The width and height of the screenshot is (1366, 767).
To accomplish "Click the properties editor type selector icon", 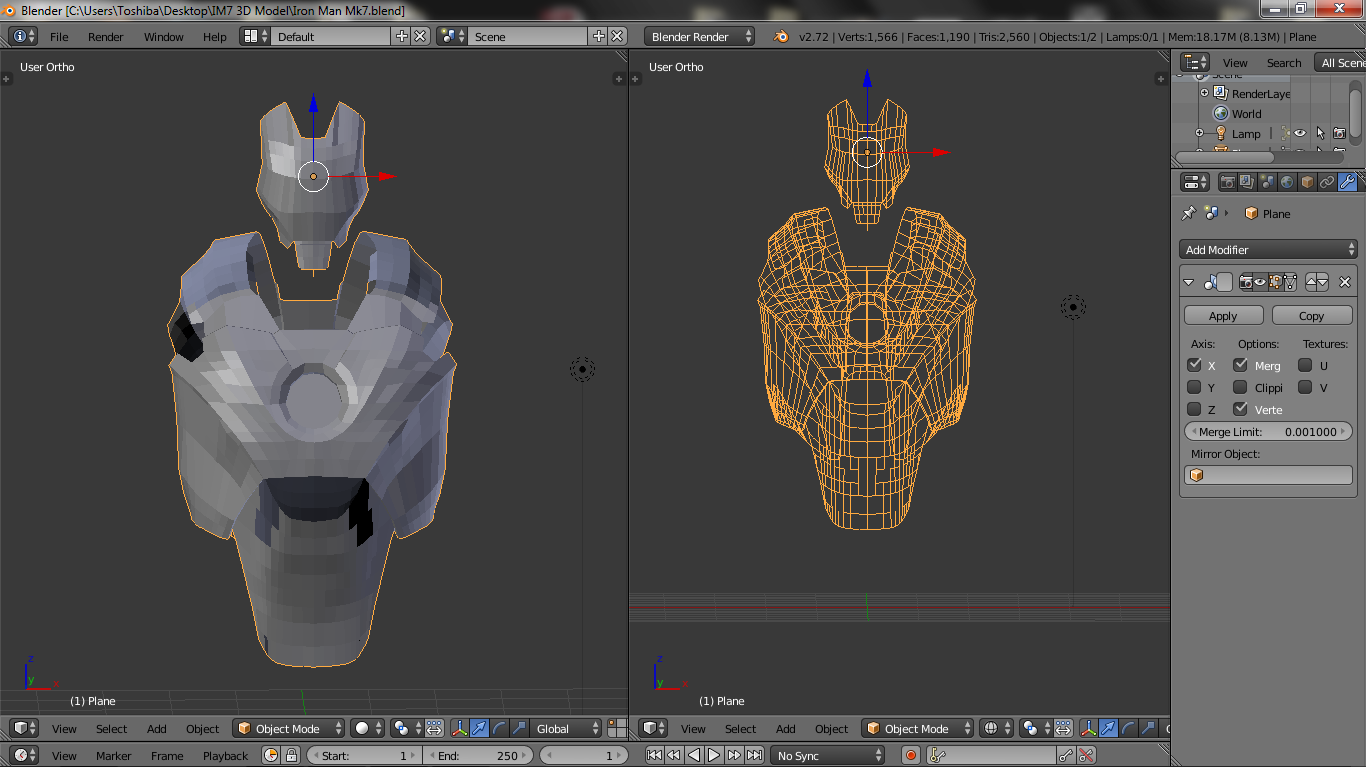I will coord(1195,182).
